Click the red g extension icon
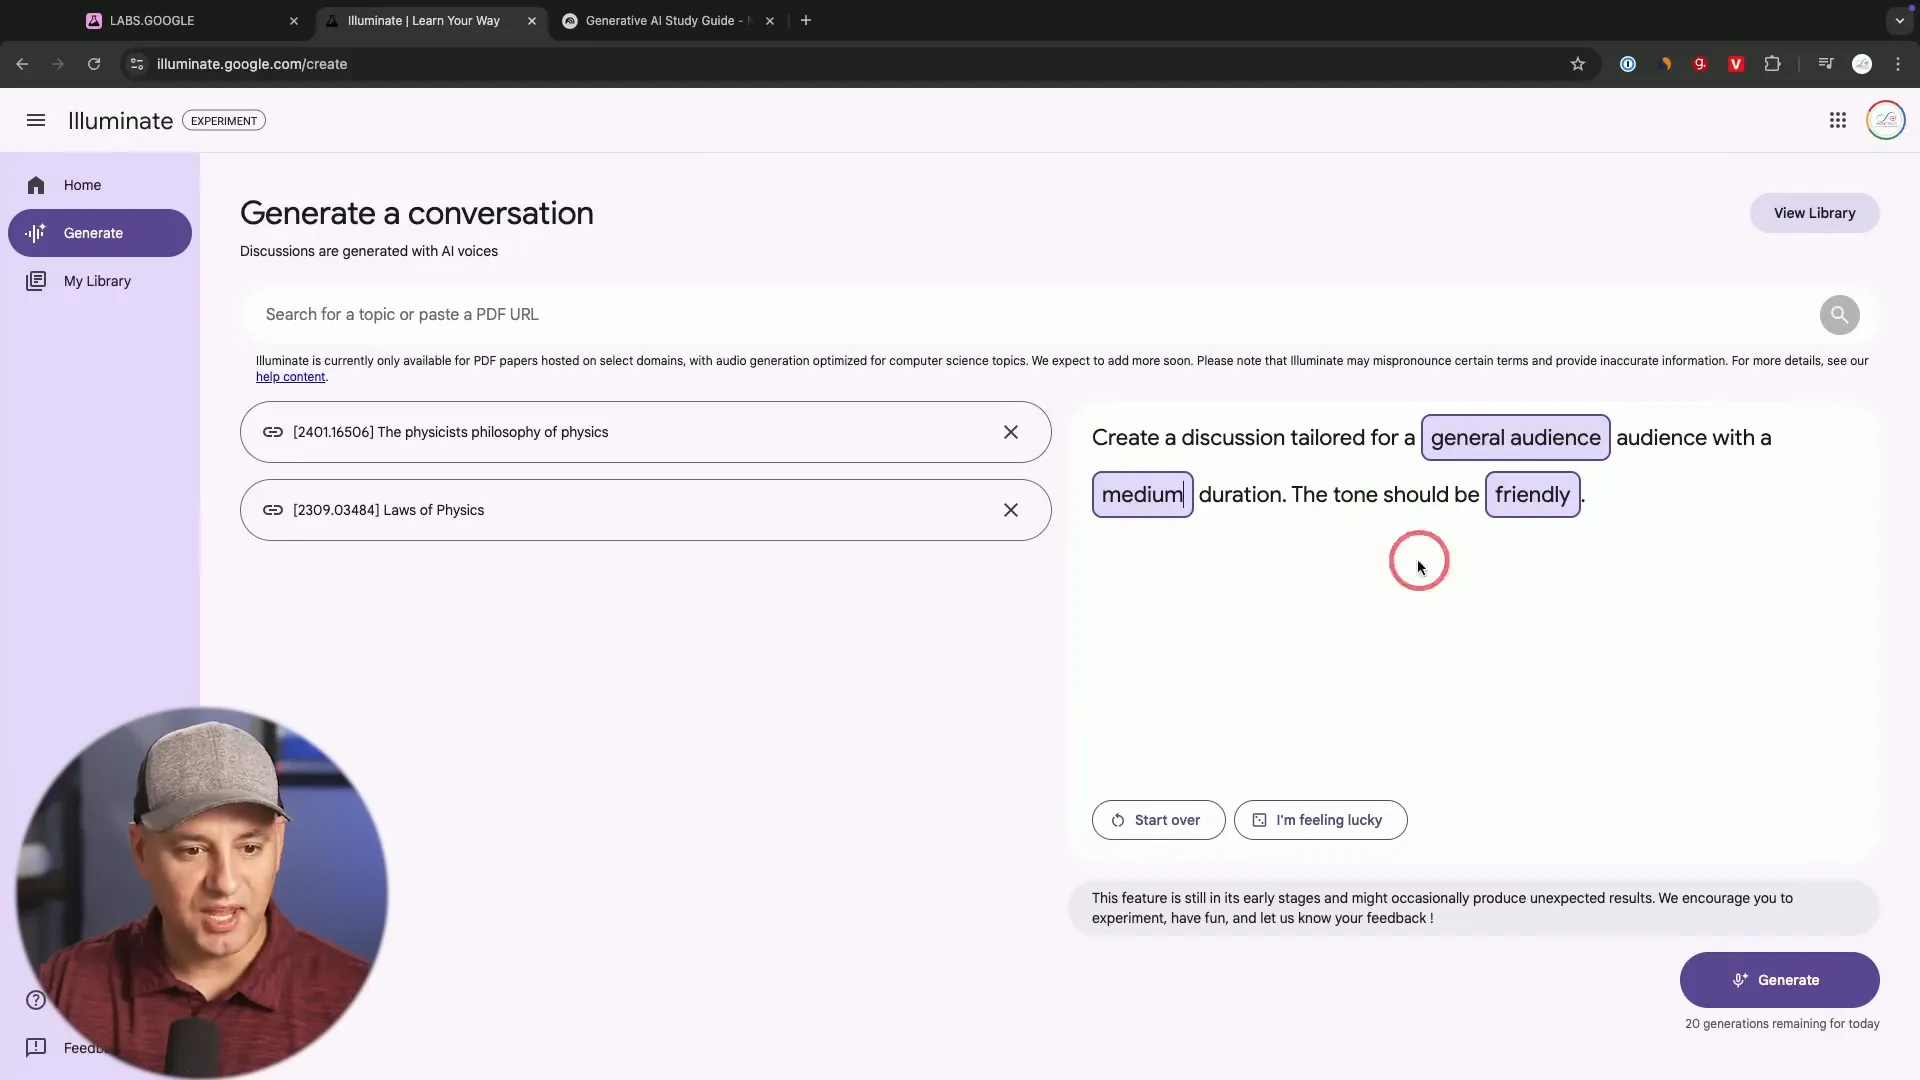The height and width of the screenshot is (1080, 1920). (1700, 64)
